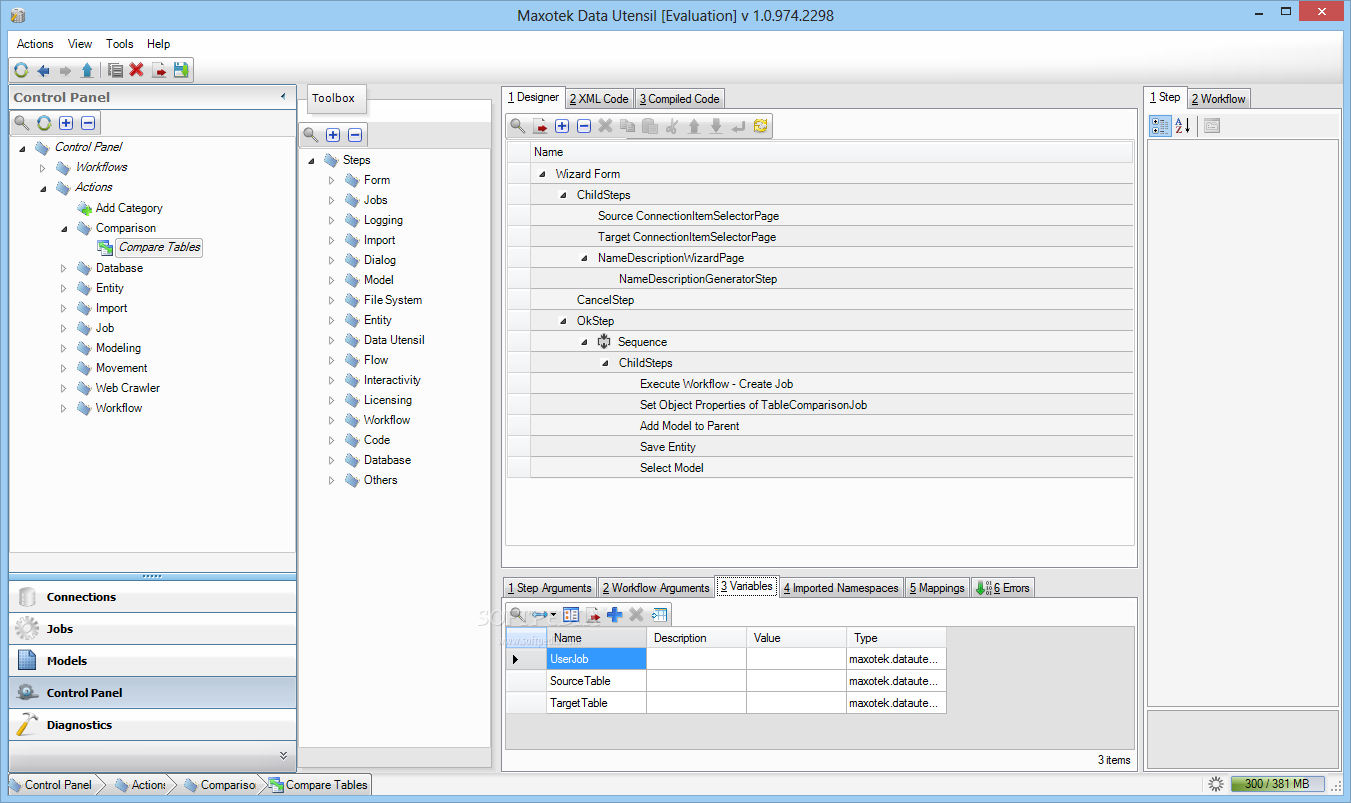Click the Designer toolbar export document icon
Viewport: 1351px width, 803px height.
click(540, 126)
